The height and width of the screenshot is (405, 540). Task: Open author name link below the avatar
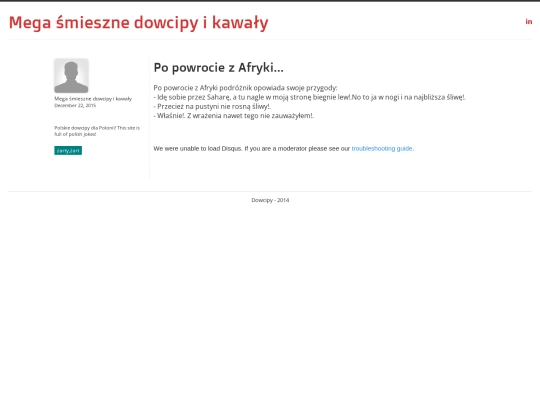pyautogui.click(x=93, y=99)
